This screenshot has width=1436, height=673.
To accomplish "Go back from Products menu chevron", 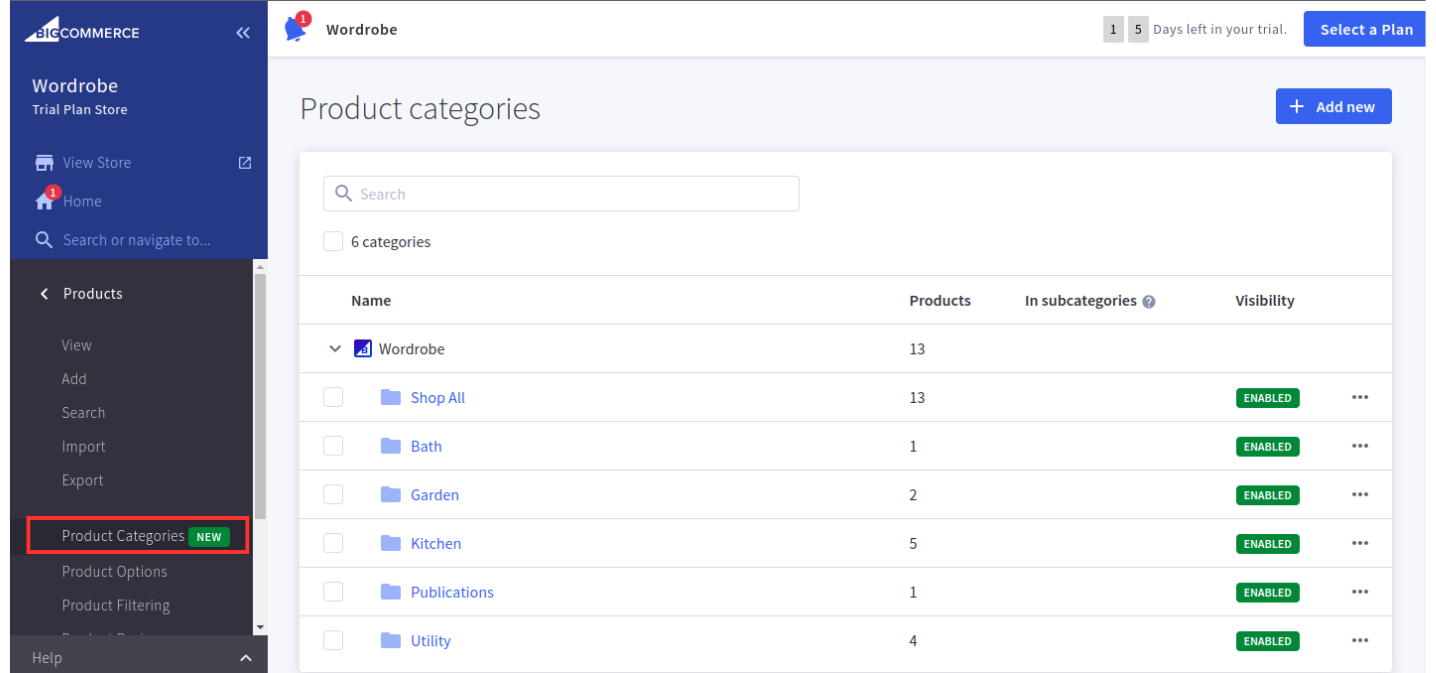I will coord(44,294).
